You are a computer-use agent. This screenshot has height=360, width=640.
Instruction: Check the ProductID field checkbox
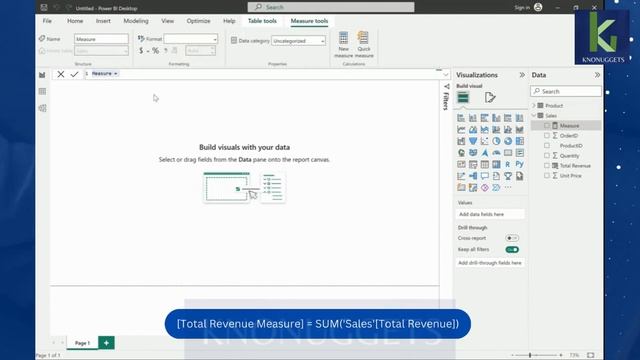(x=547, y=145)
